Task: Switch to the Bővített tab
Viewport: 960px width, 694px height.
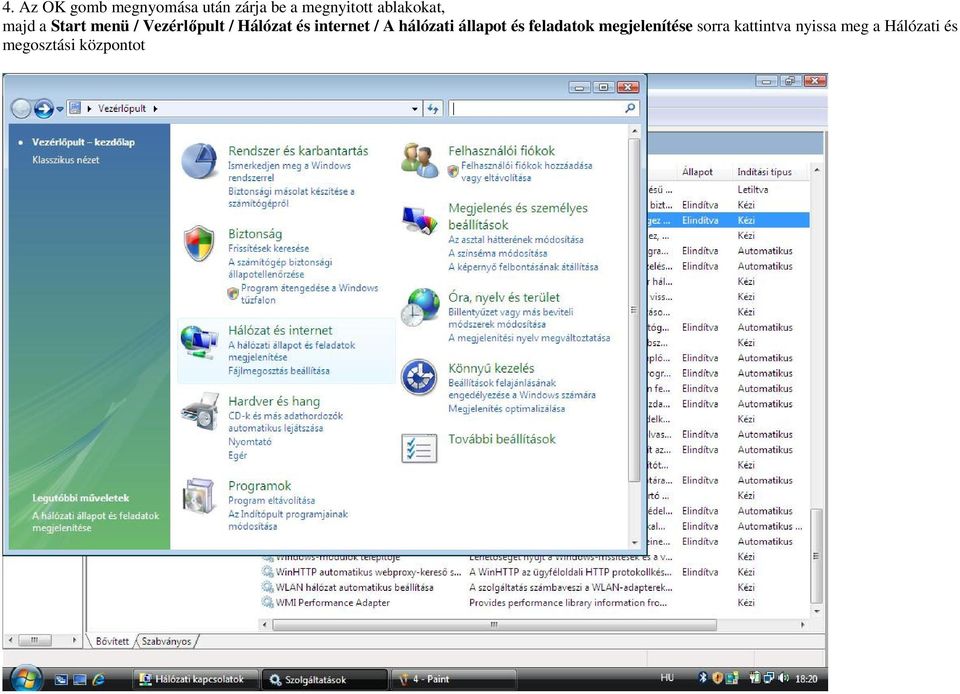Action: (112, 641)
